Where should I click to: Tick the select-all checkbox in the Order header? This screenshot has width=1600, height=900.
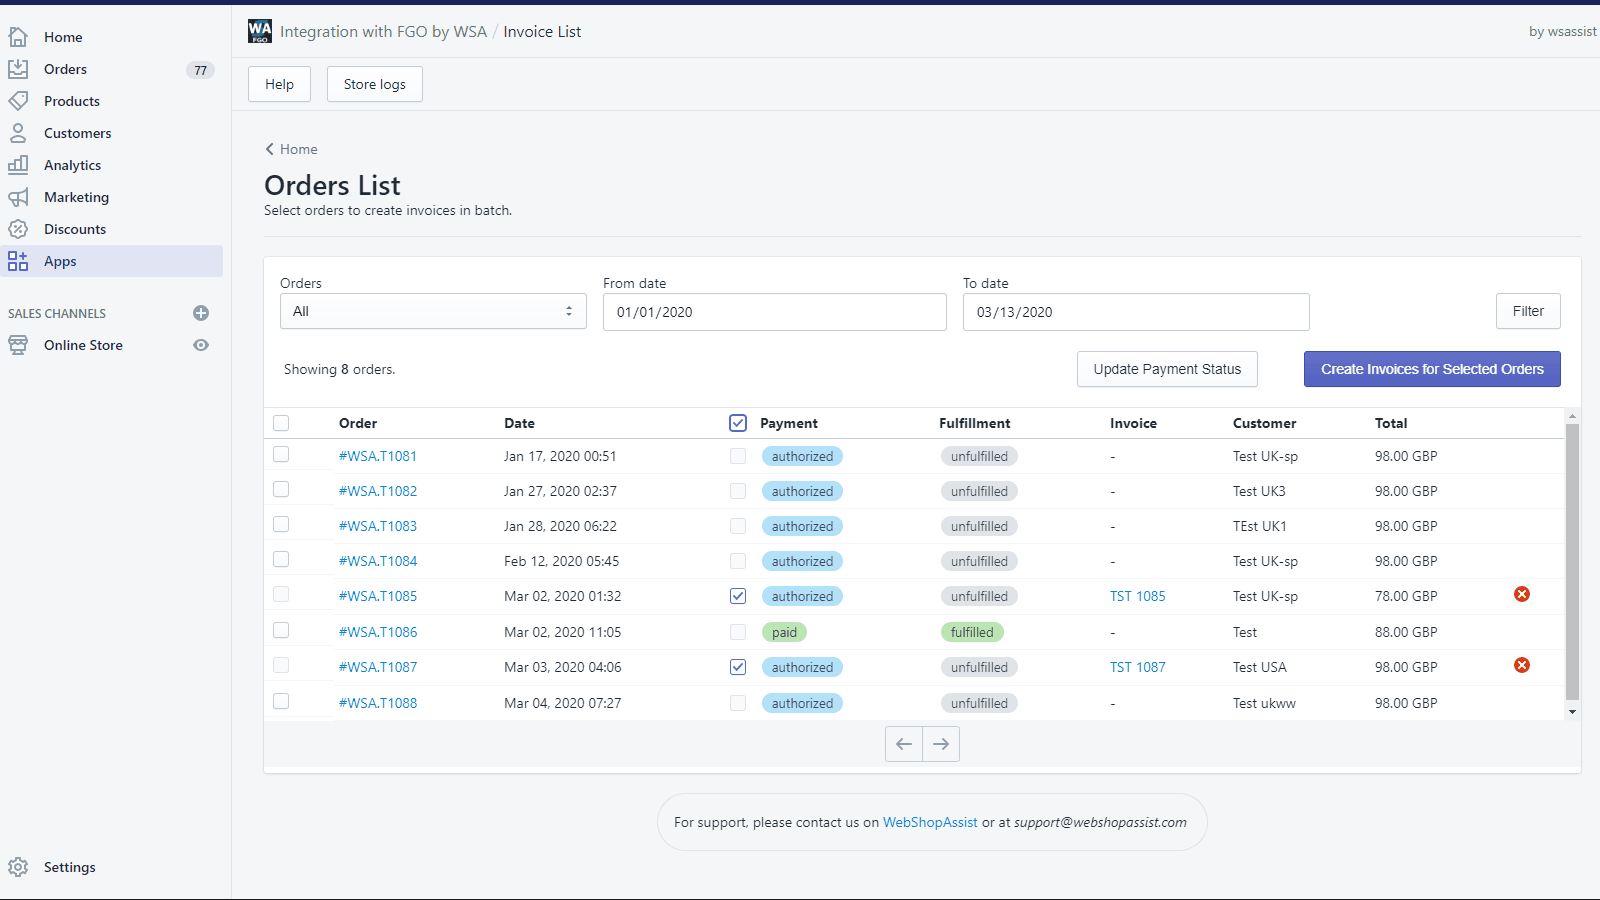(x=281, y=423)
